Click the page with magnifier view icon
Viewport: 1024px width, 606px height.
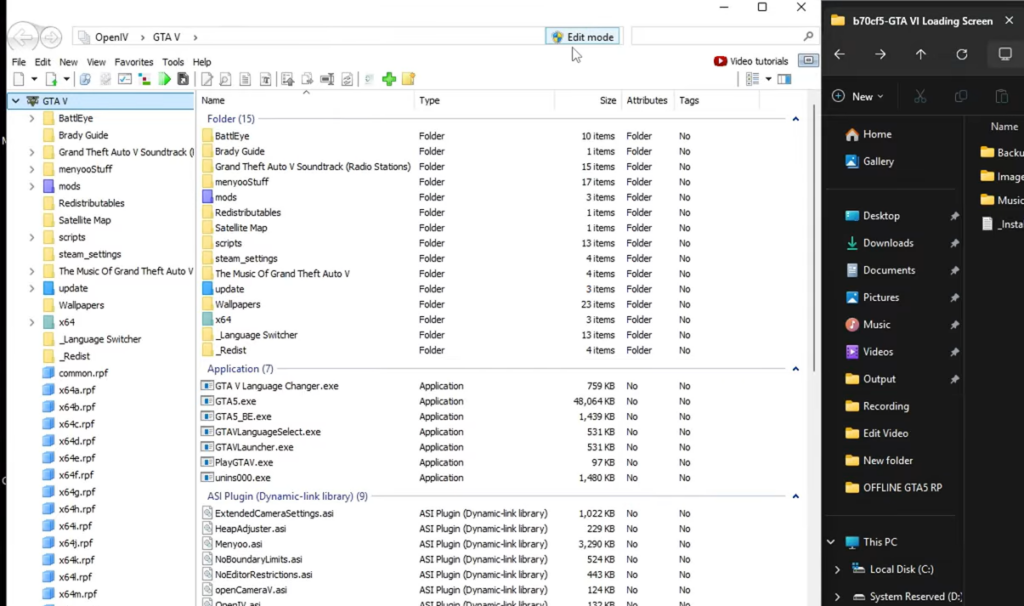tap(225, 79)
